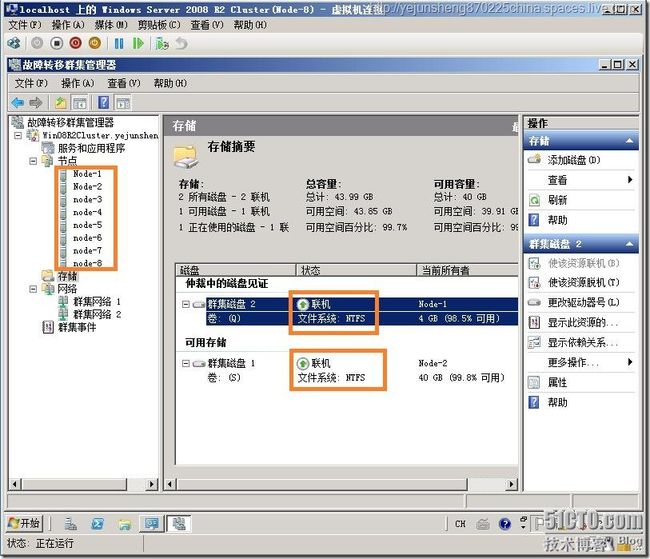
Task: Click the 状态 column header
Action: [x=356, y=271]
